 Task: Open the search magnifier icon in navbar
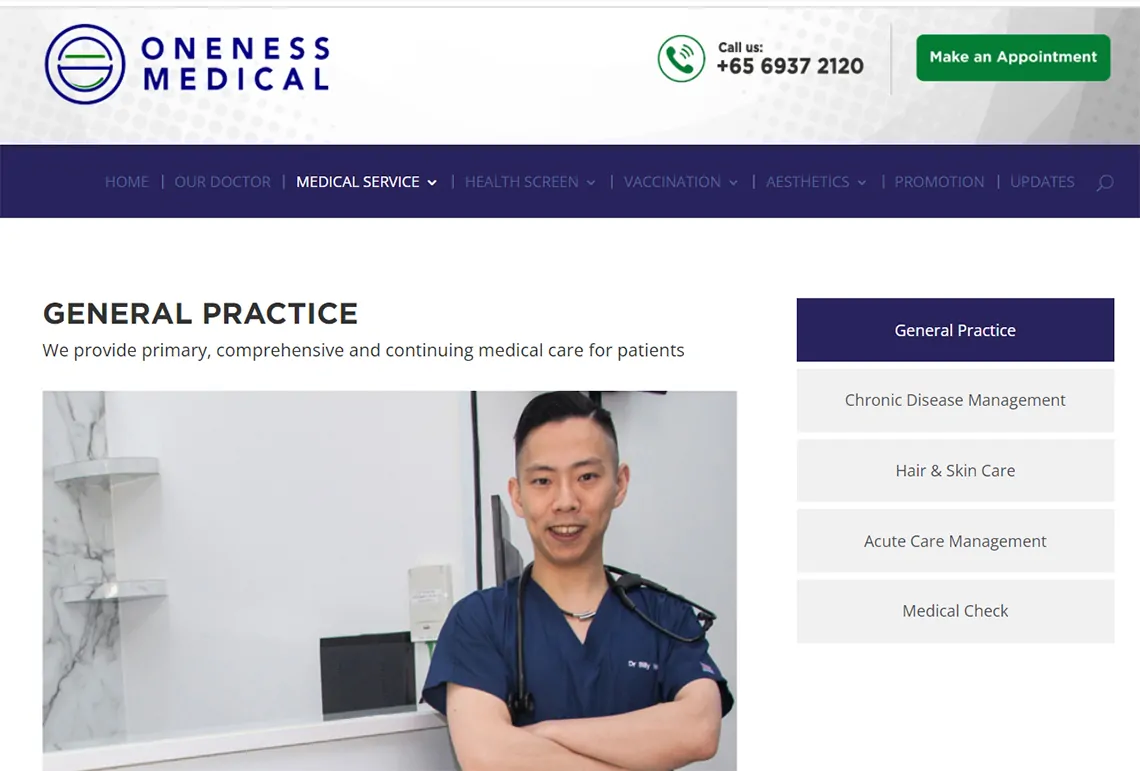click(x=1104, y=182)
